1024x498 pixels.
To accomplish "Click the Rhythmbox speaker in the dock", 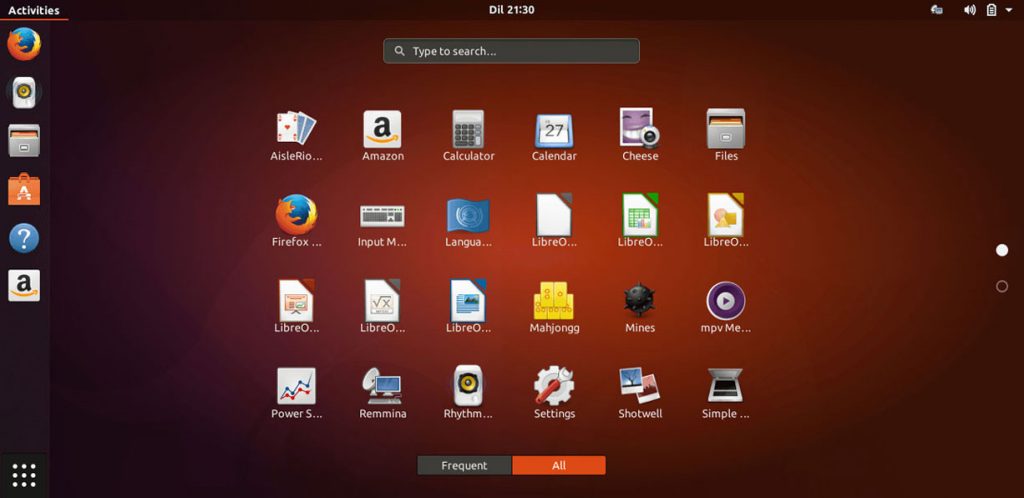I will [x=24, y=93].
